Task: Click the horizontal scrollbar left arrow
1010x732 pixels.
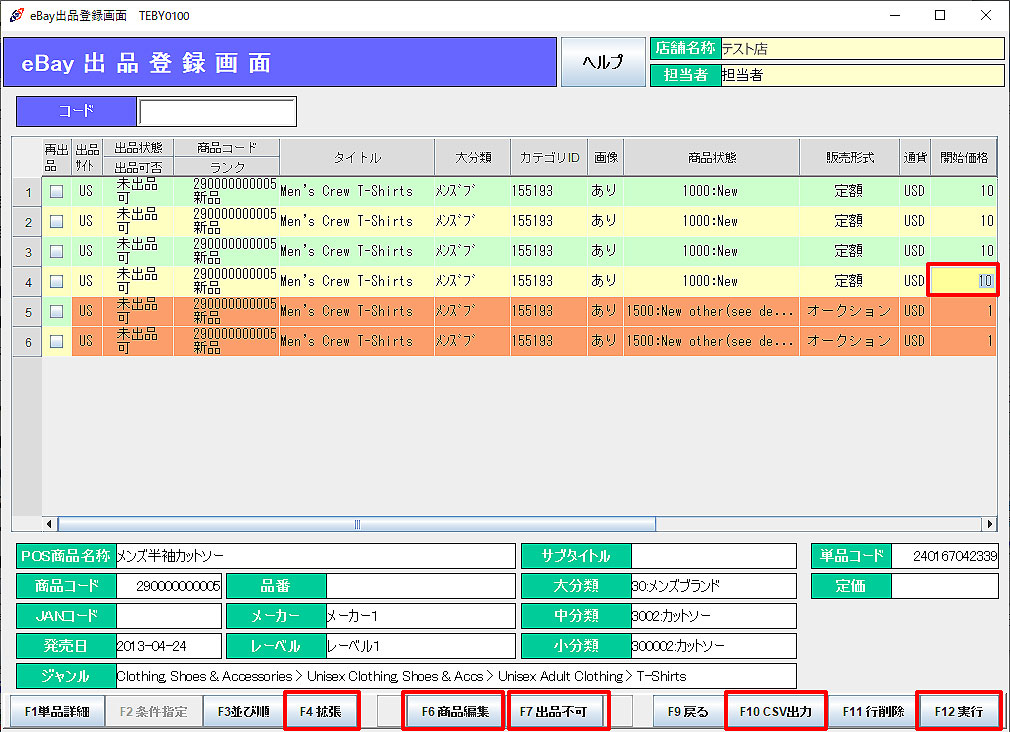Action: tap(50, 523)
